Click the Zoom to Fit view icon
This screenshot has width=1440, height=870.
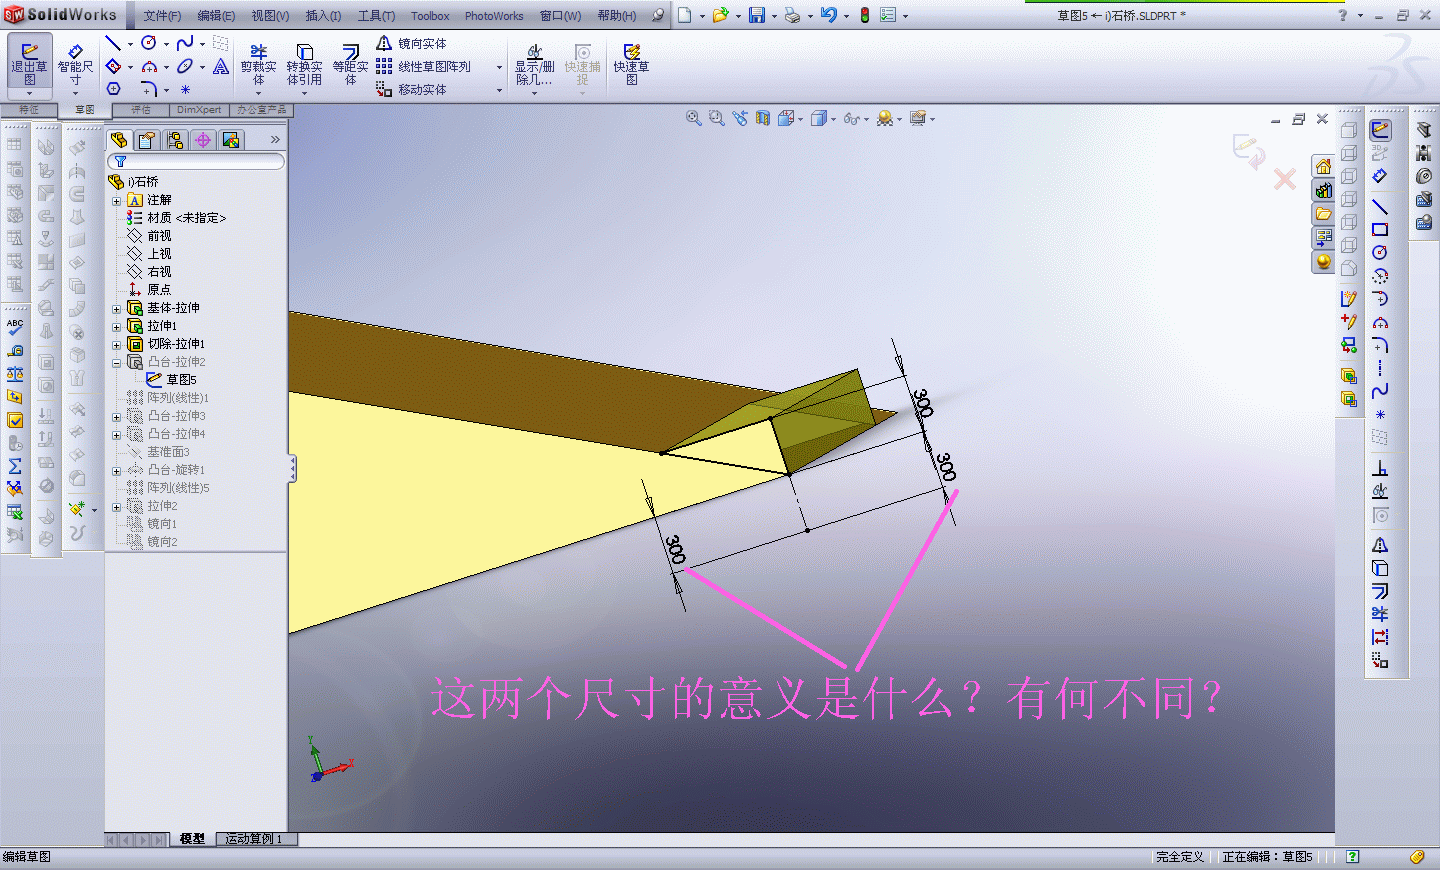(693, 118)
